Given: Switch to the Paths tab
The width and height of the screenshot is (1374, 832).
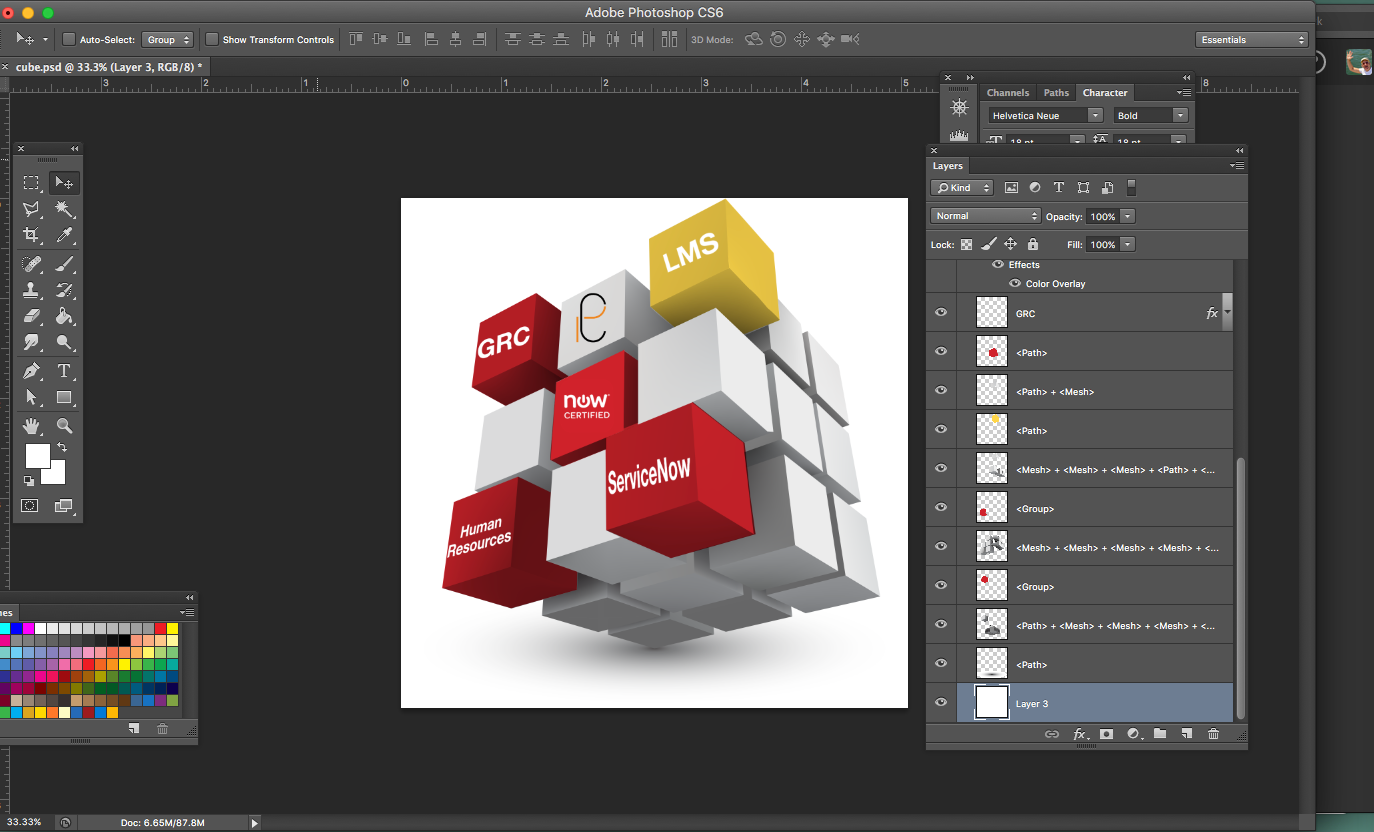Looking at the screenshot, I should click(x=1056, y=92).
